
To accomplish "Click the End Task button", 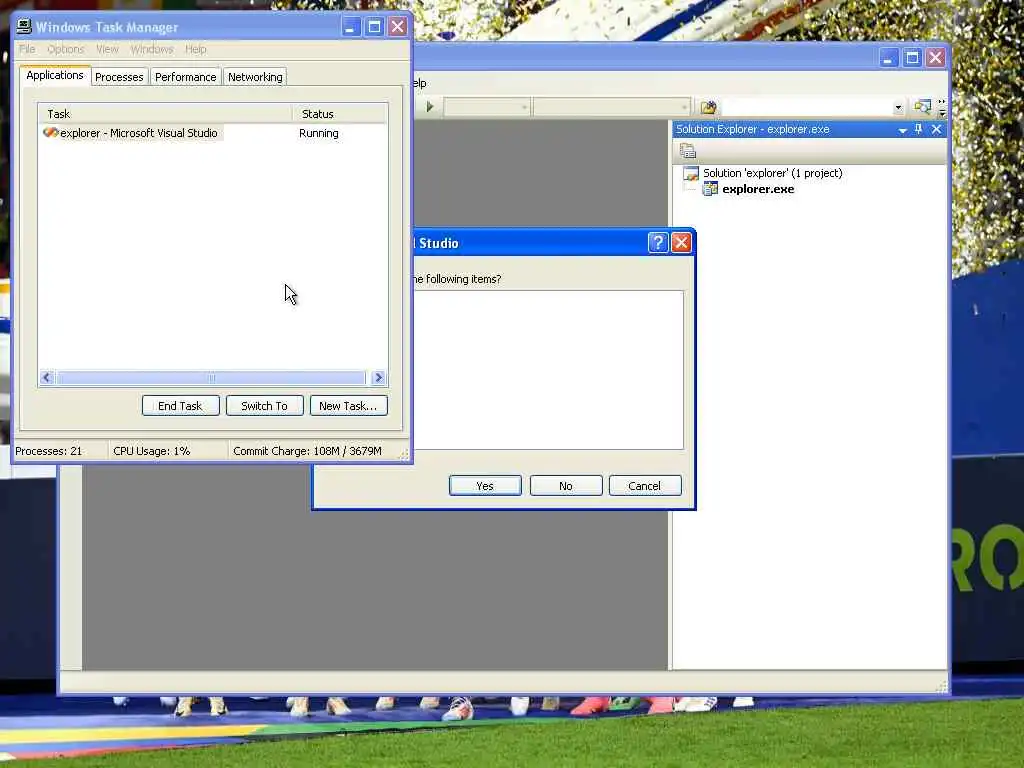I will coord(180,406).
